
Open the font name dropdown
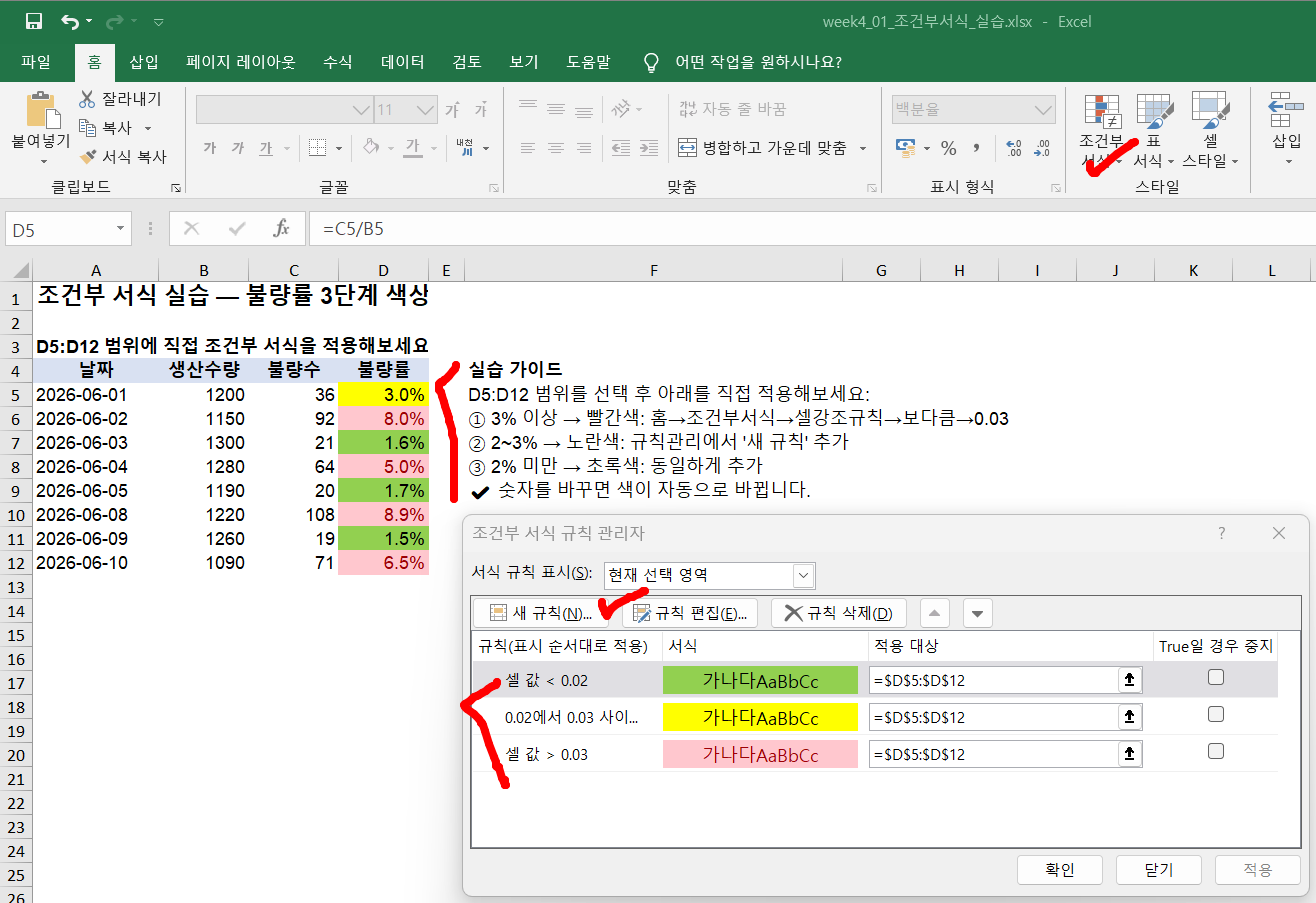[x=361, y=110]
